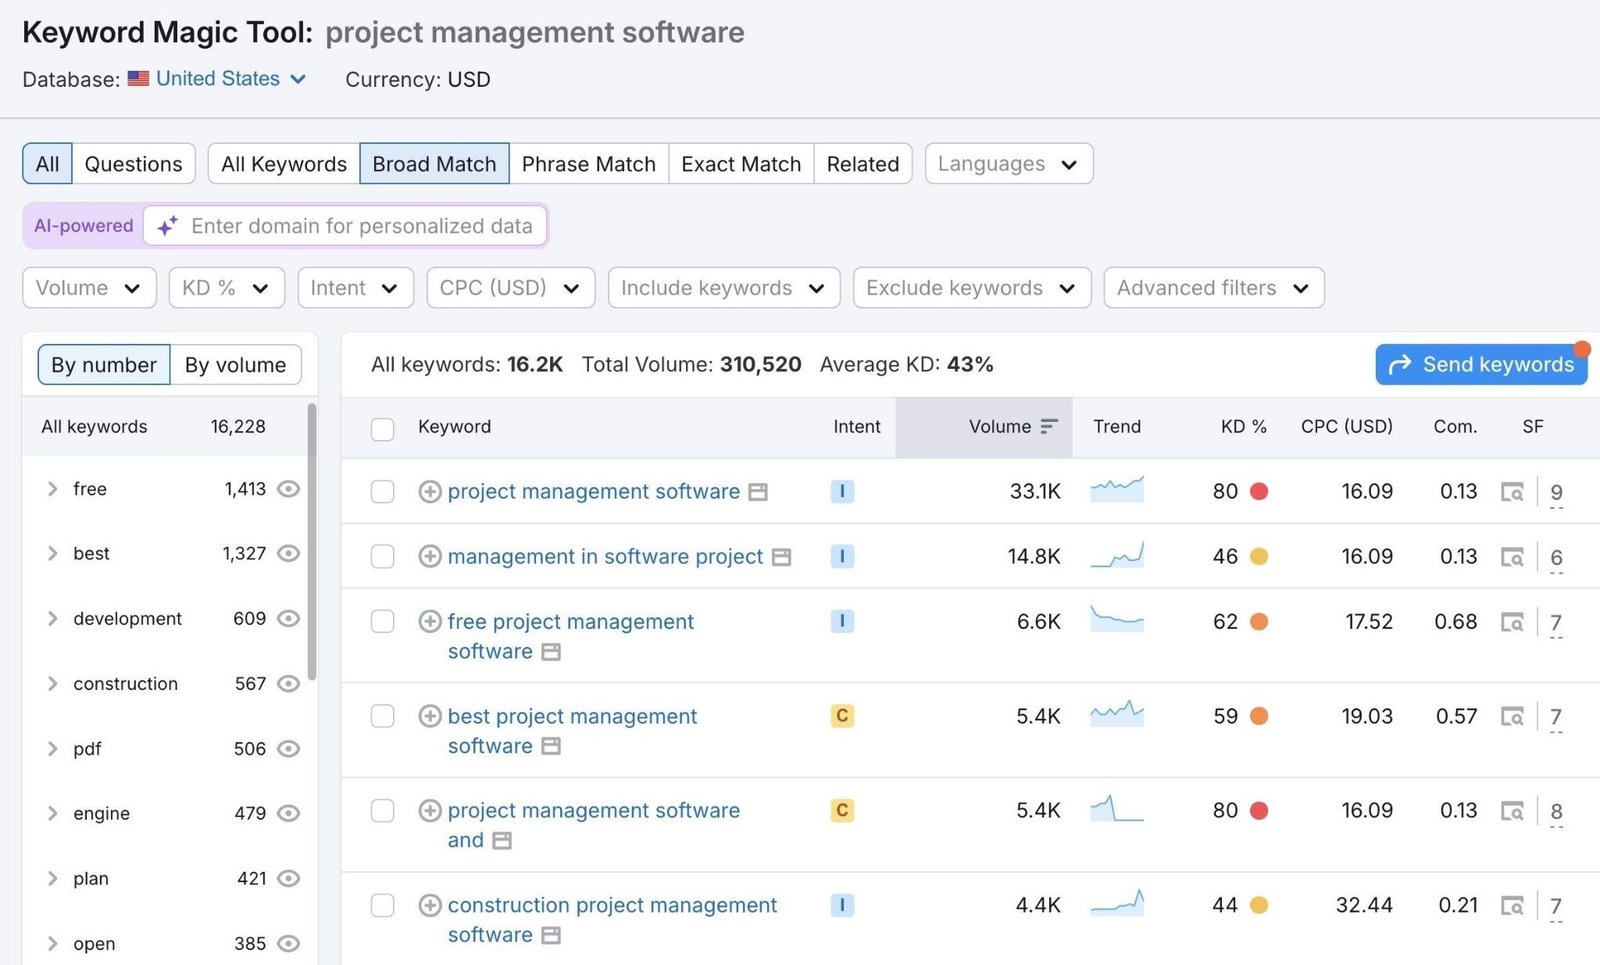Screen dimensions: 1600x965
Task: Open the CPC (USD) filter dropdown
Action: coord(511,288)
